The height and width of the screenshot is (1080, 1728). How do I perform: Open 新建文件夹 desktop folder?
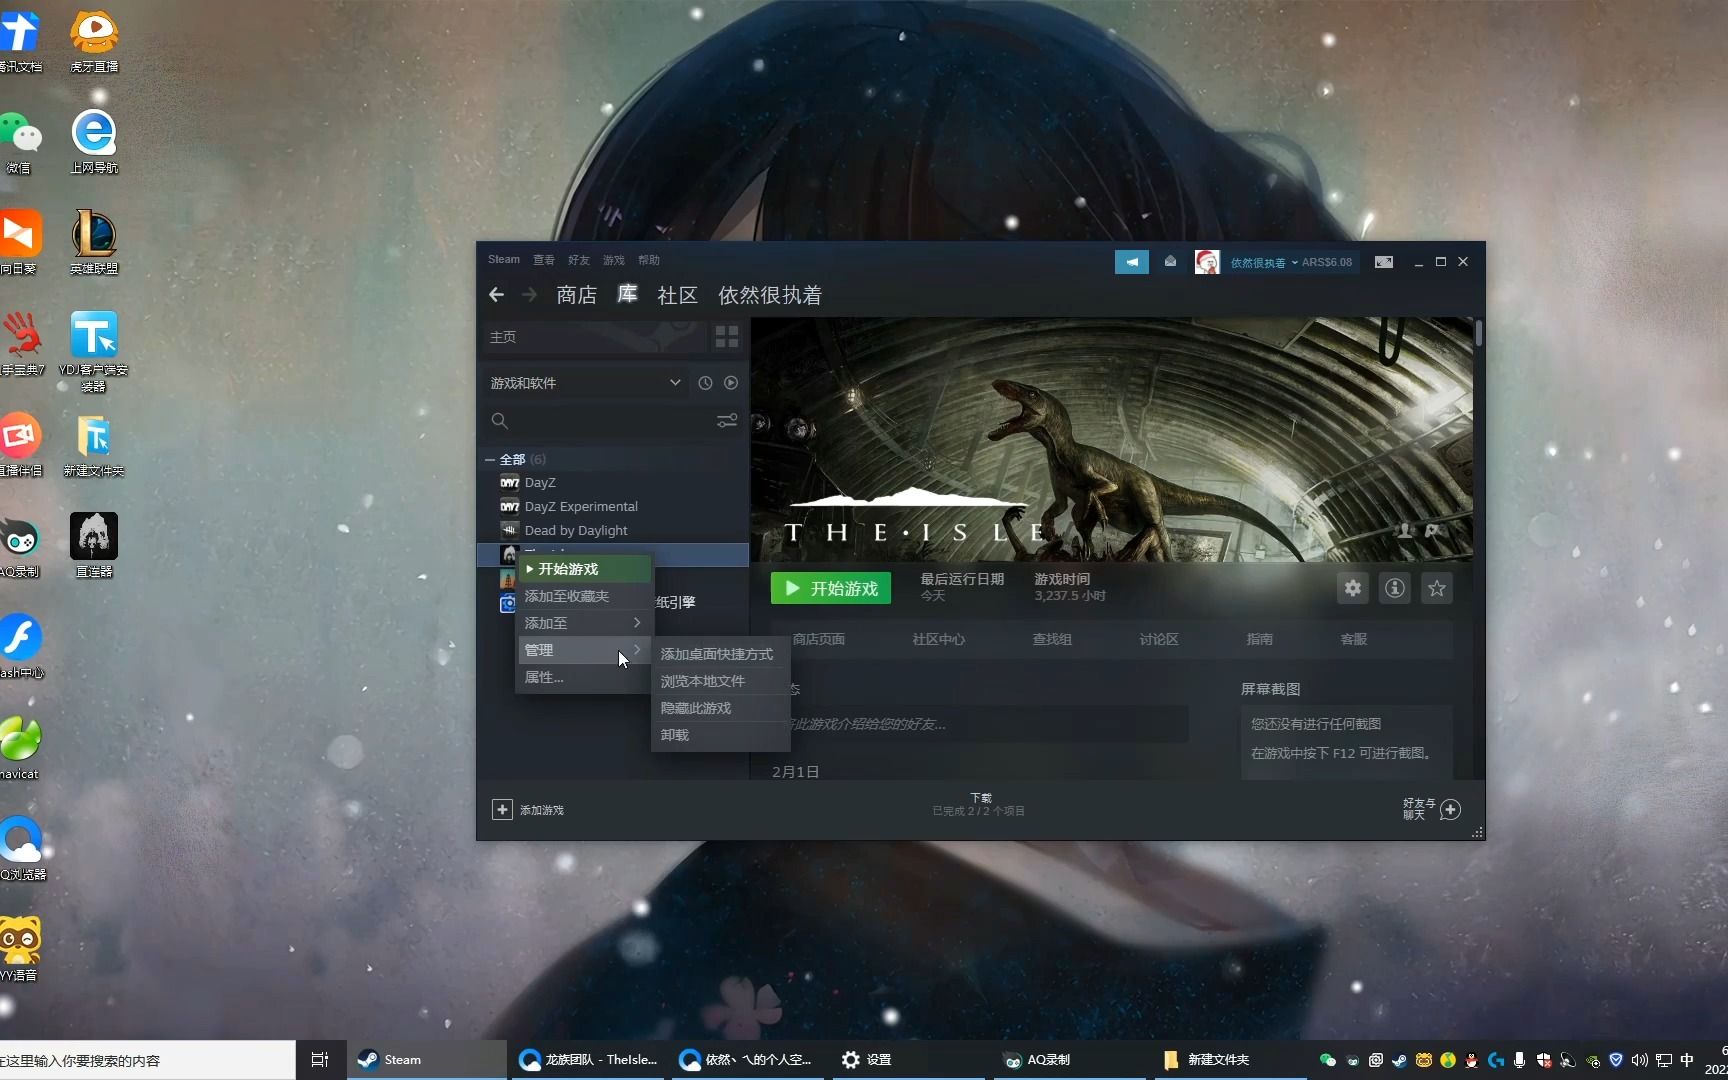[x=94, y=445]
